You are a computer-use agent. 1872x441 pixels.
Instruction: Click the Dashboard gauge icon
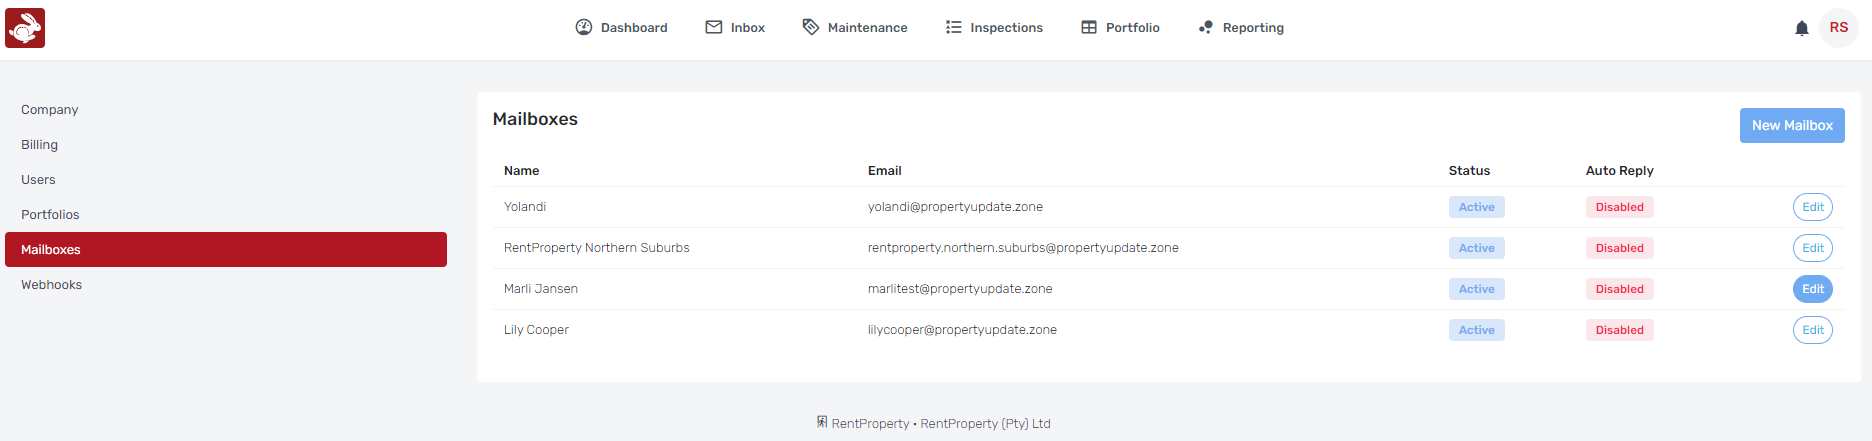[x=584, y=27]
